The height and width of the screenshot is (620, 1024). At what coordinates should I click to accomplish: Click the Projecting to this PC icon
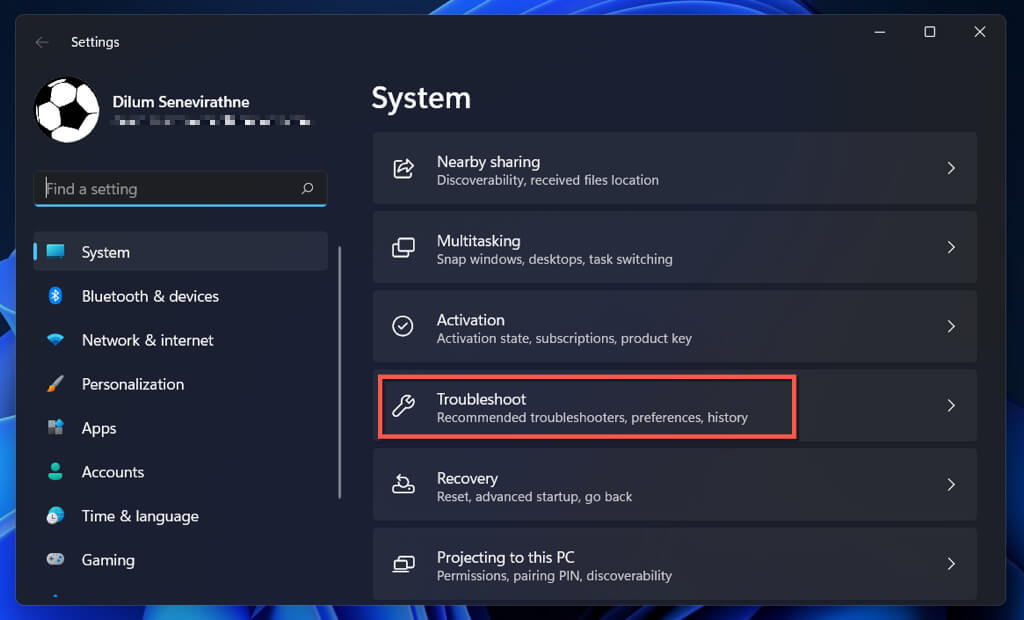pos(403,563)
